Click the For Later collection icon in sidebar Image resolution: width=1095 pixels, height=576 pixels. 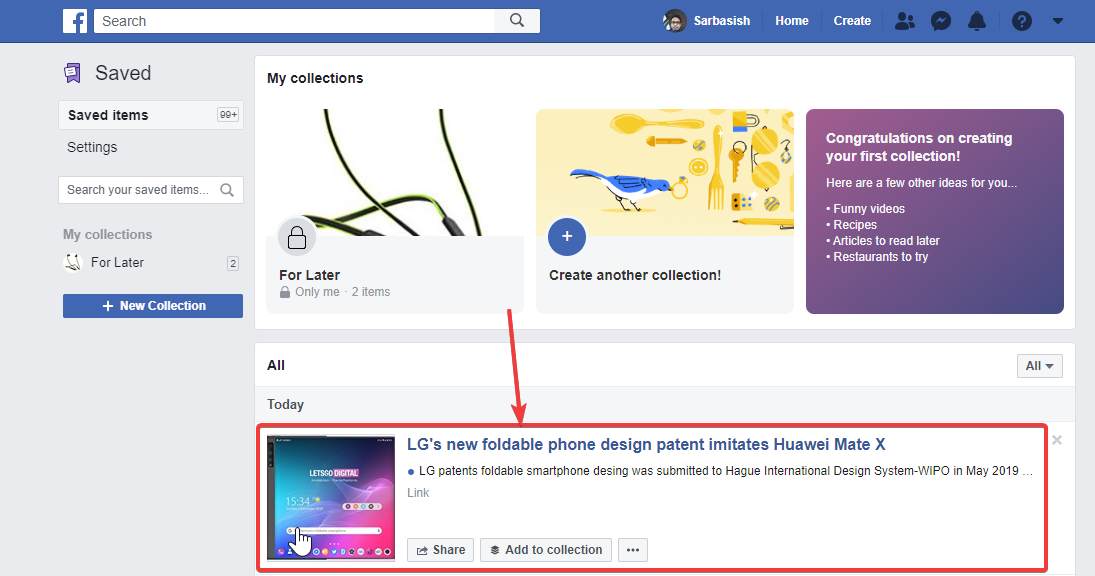pos(73,263)
